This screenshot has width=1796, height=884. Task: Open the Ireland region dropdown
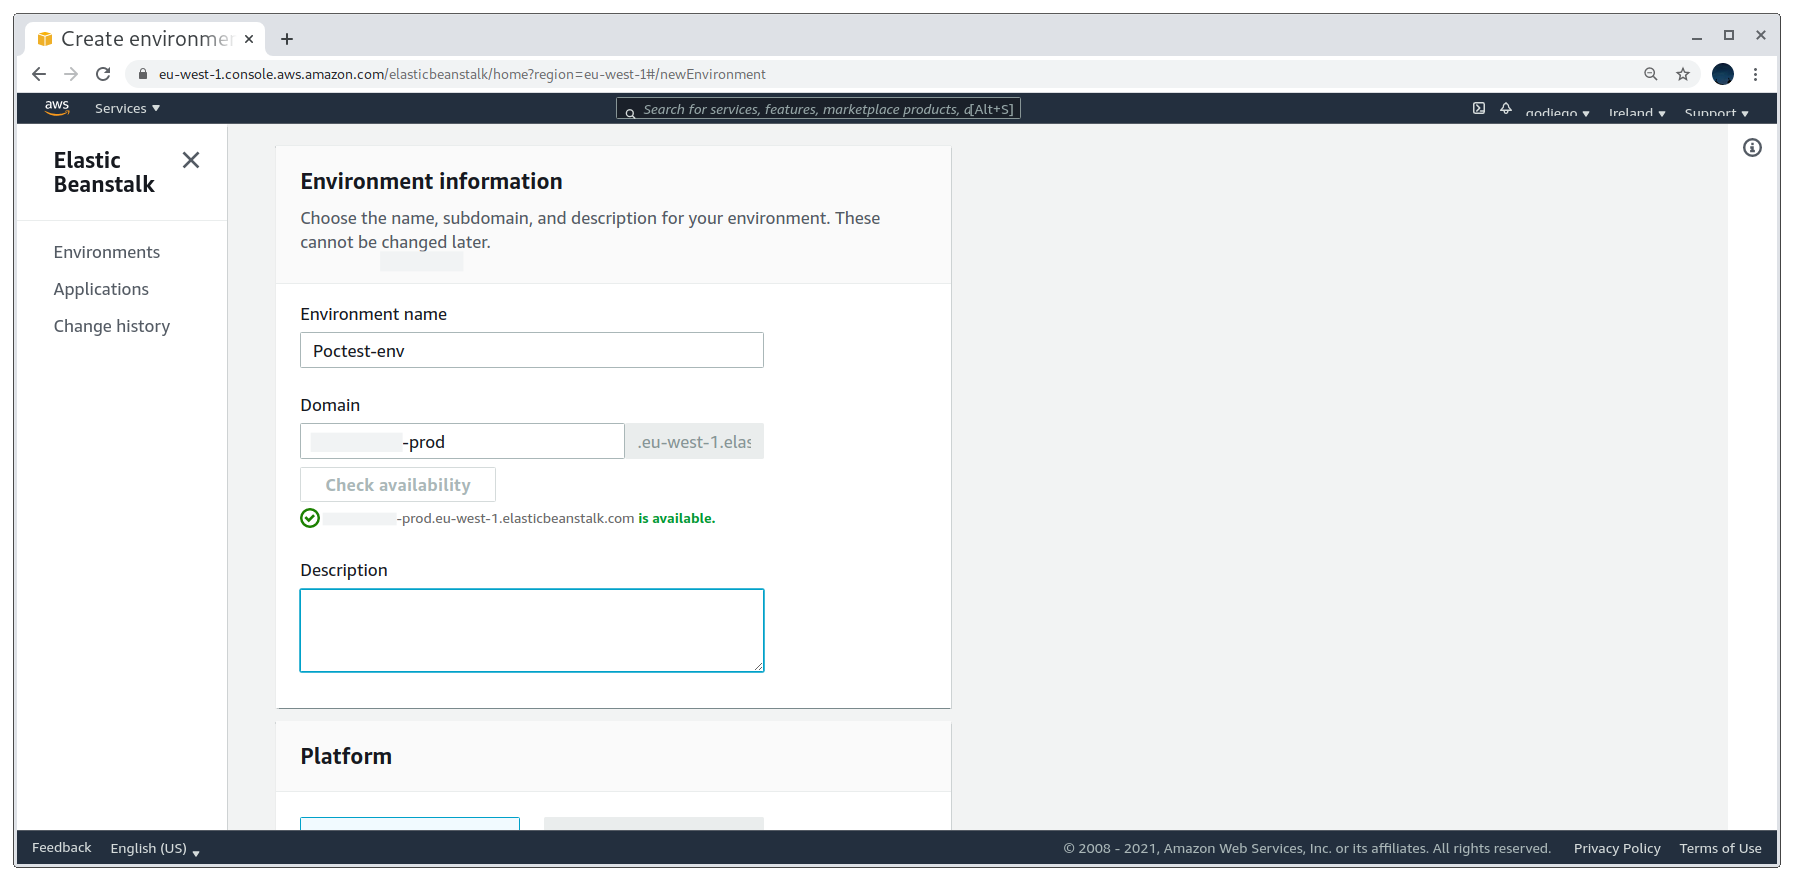point(1637,112)
